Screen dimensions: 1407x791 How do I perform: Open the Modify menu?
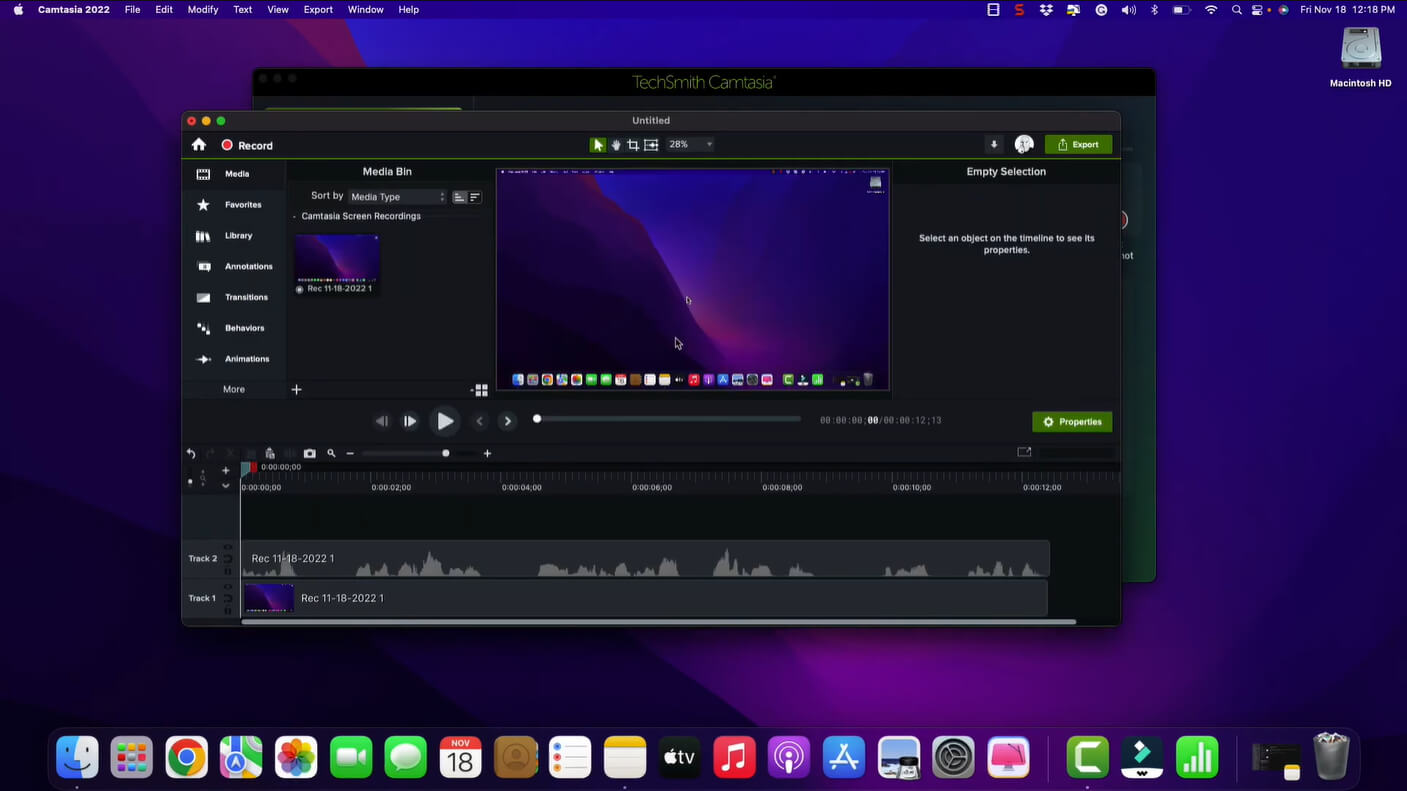(203, 9)
